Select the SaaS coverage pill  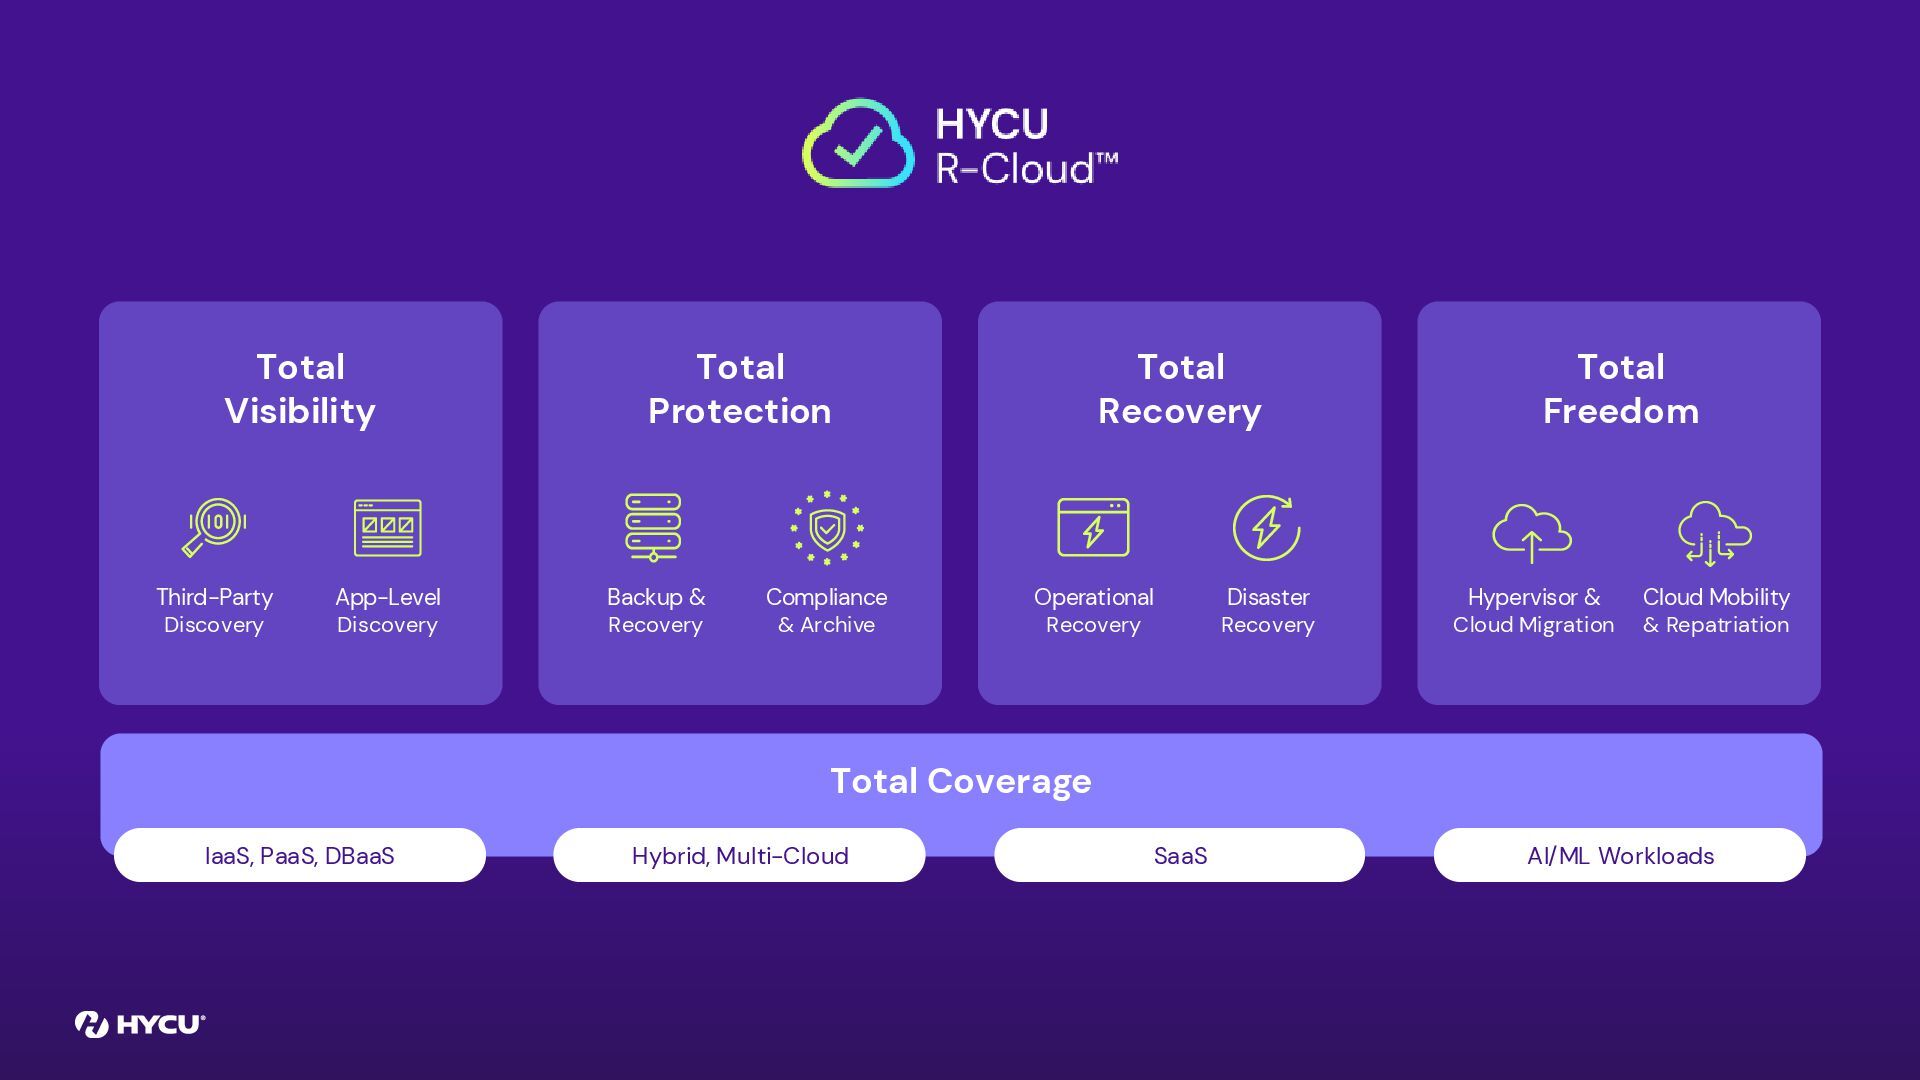(x=1180, y=856)
